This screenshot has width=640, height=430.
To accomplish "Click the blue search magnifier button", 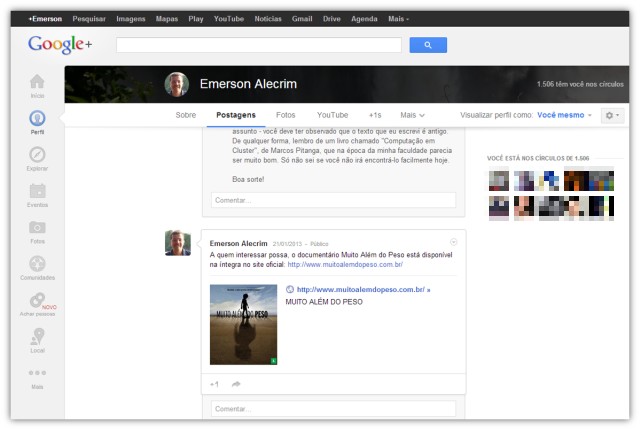I will pos(428,45).
